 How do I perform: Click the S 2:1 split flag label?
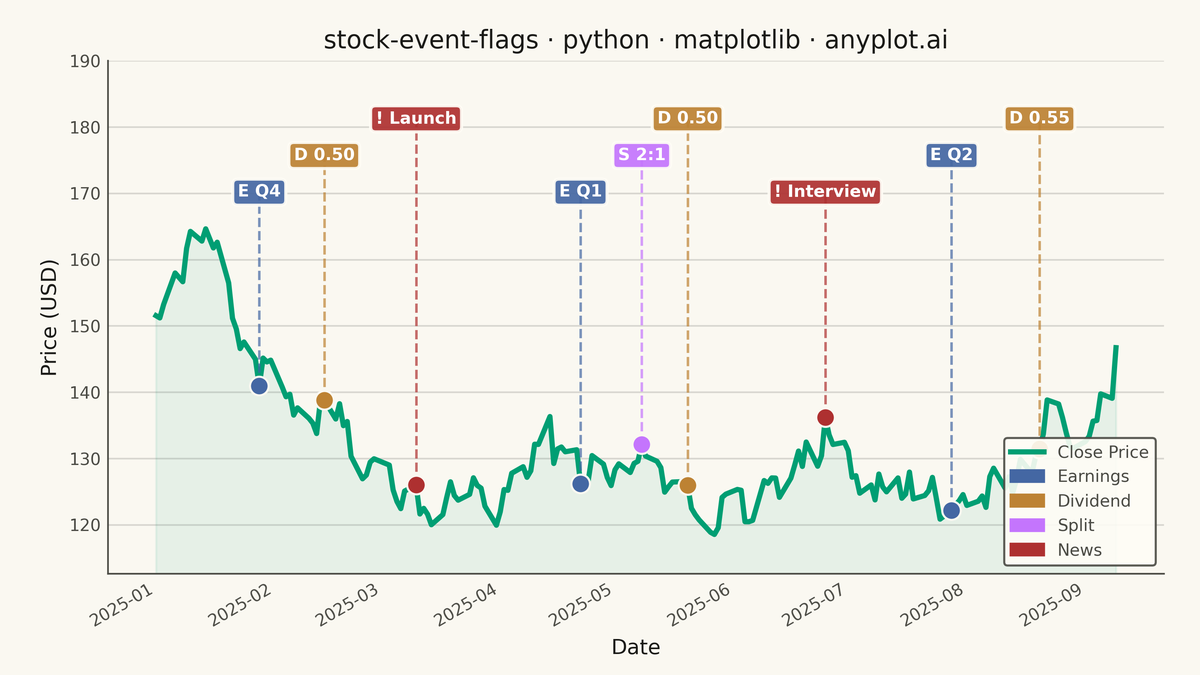tap(641, 155)
